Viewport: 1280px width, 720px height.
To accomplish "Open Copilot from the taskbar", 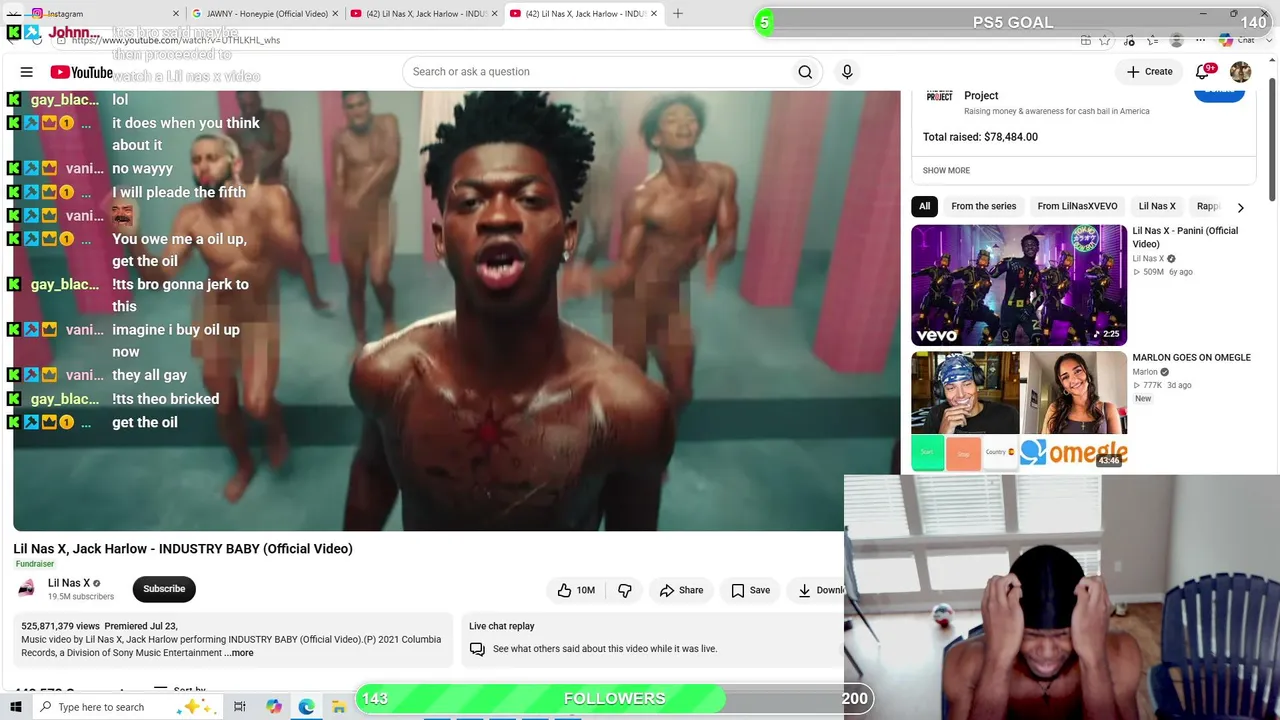I will click(274, 707).
